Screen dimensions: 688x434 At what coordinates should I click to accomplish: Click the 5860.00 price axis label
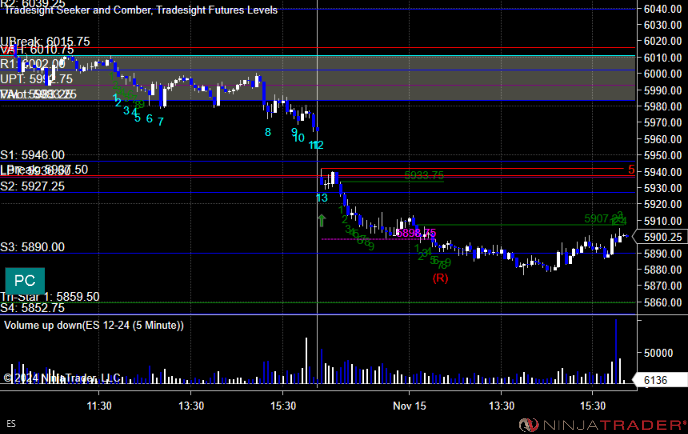663,302
